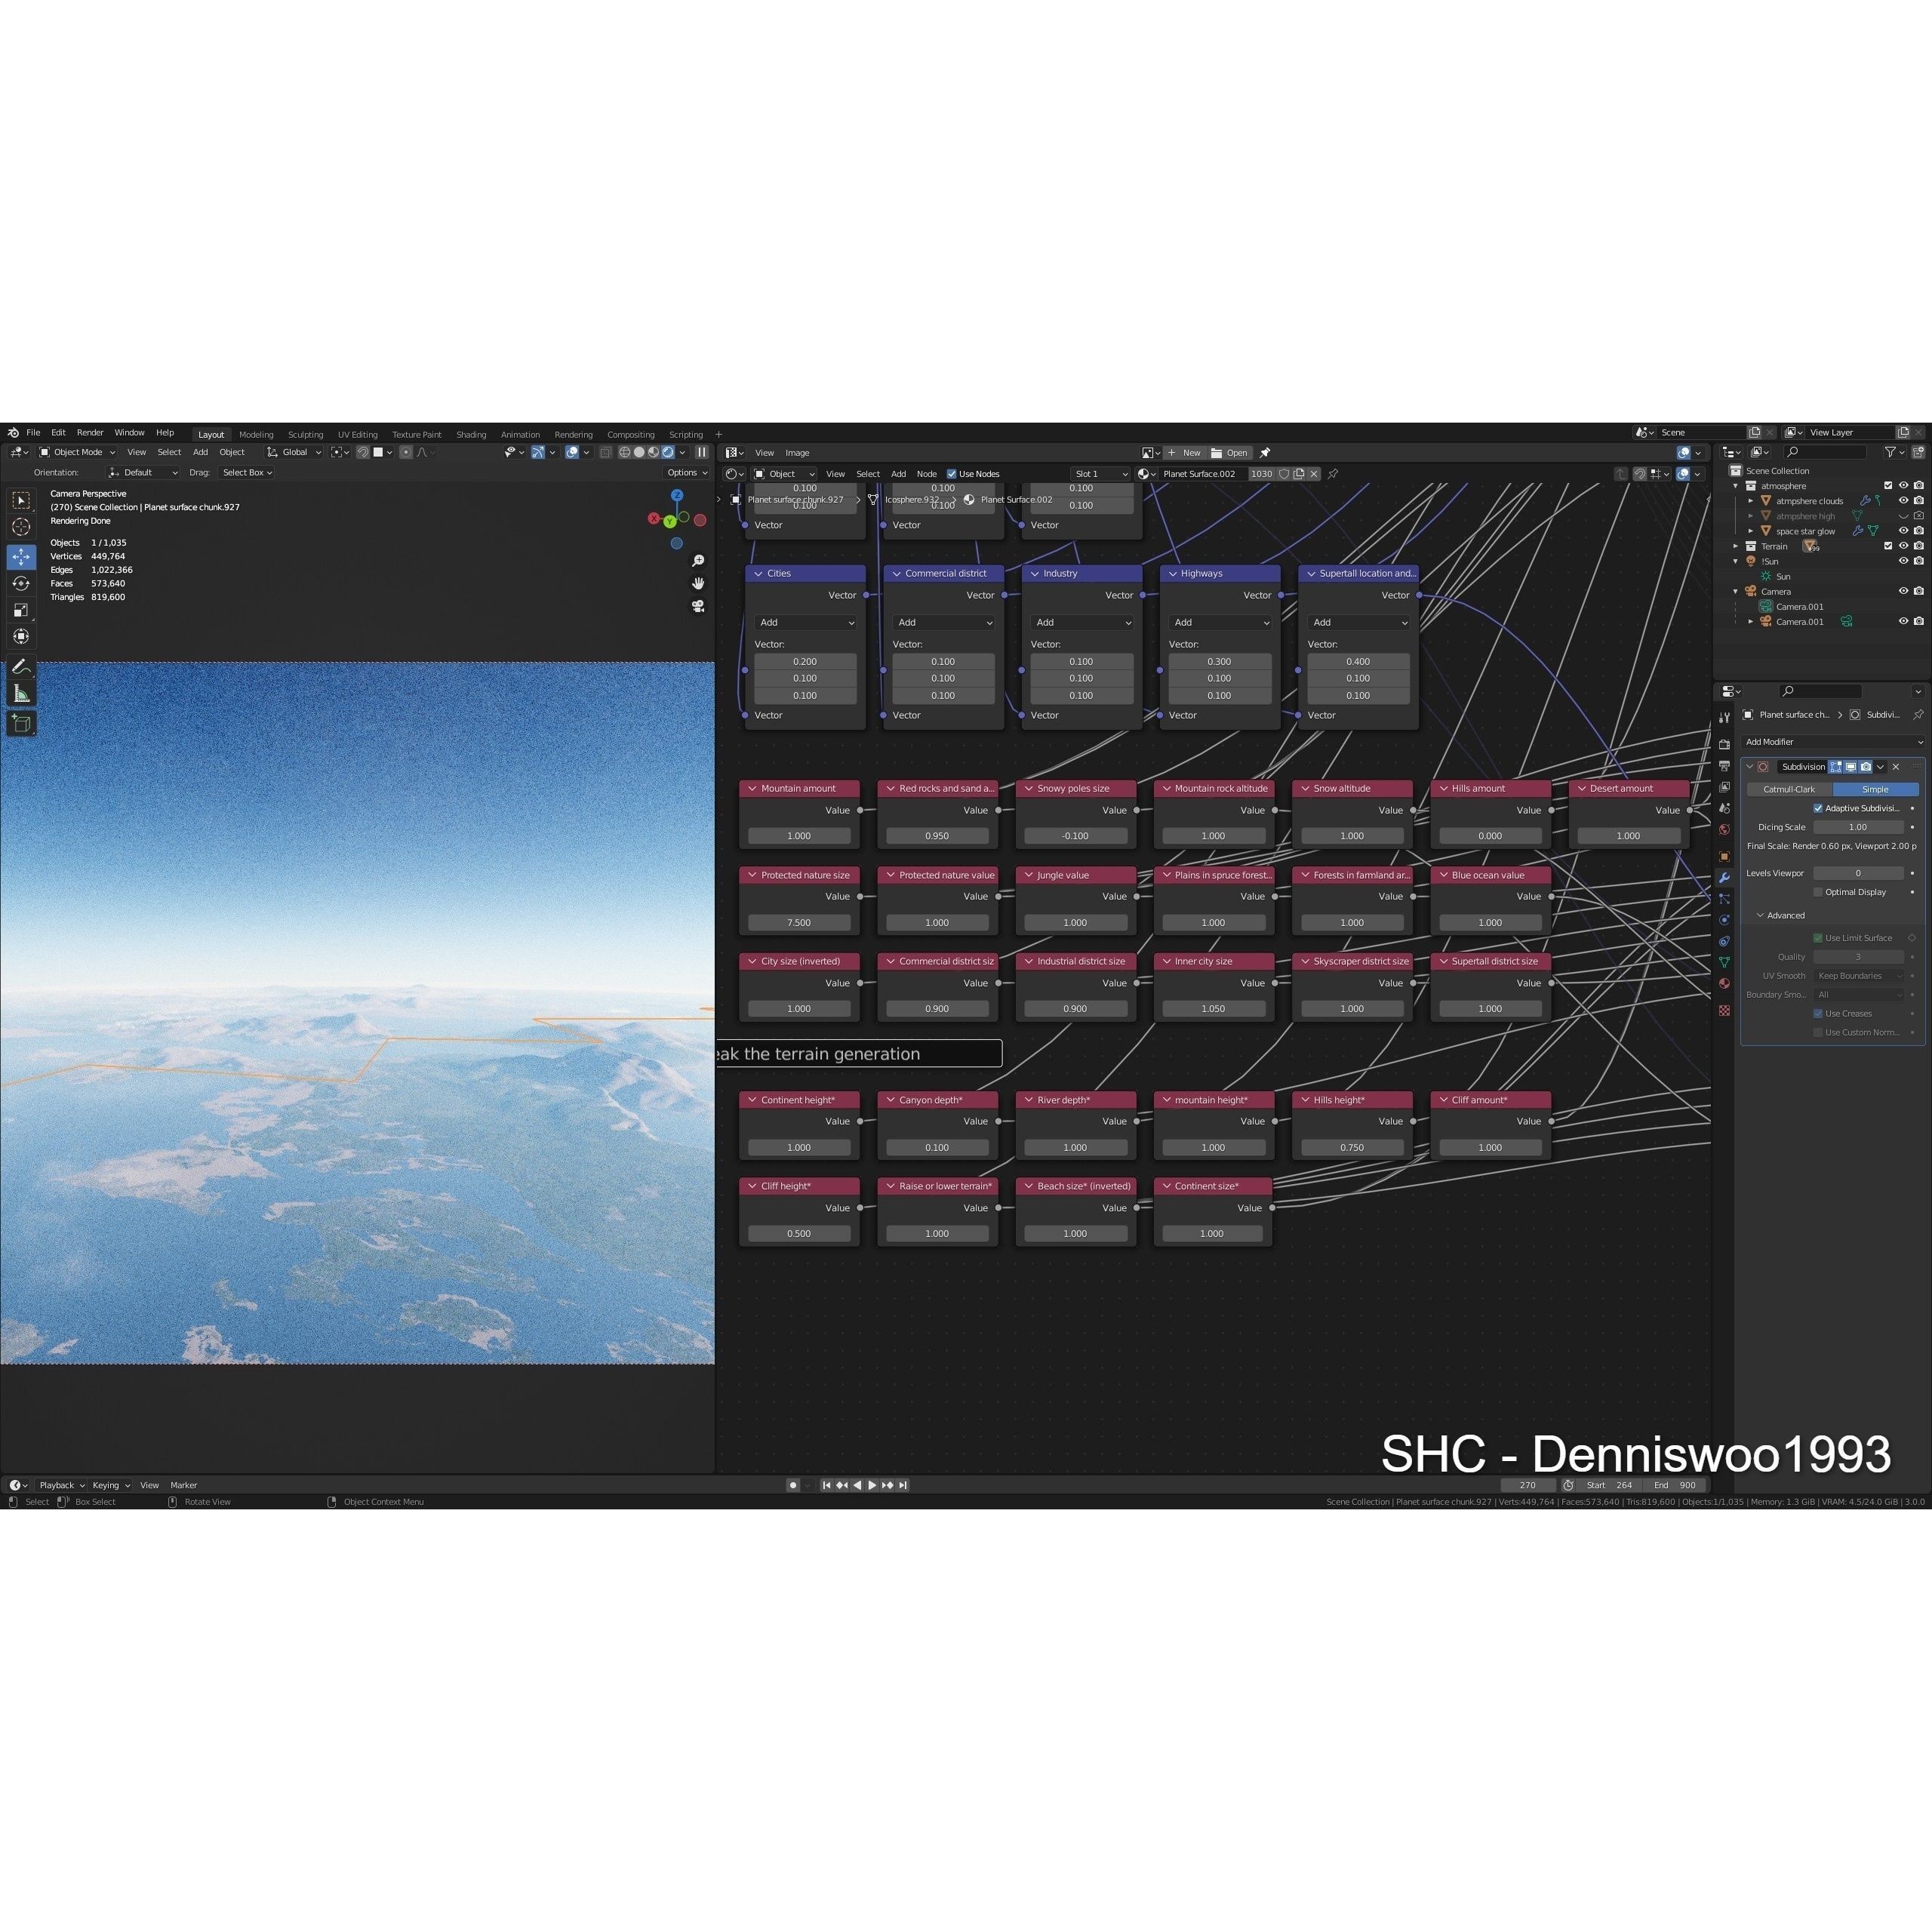The height and width of the screenshot is (1932, 1932).
Task: Adjust the Dicing Scale slider
Action: 1858,827
